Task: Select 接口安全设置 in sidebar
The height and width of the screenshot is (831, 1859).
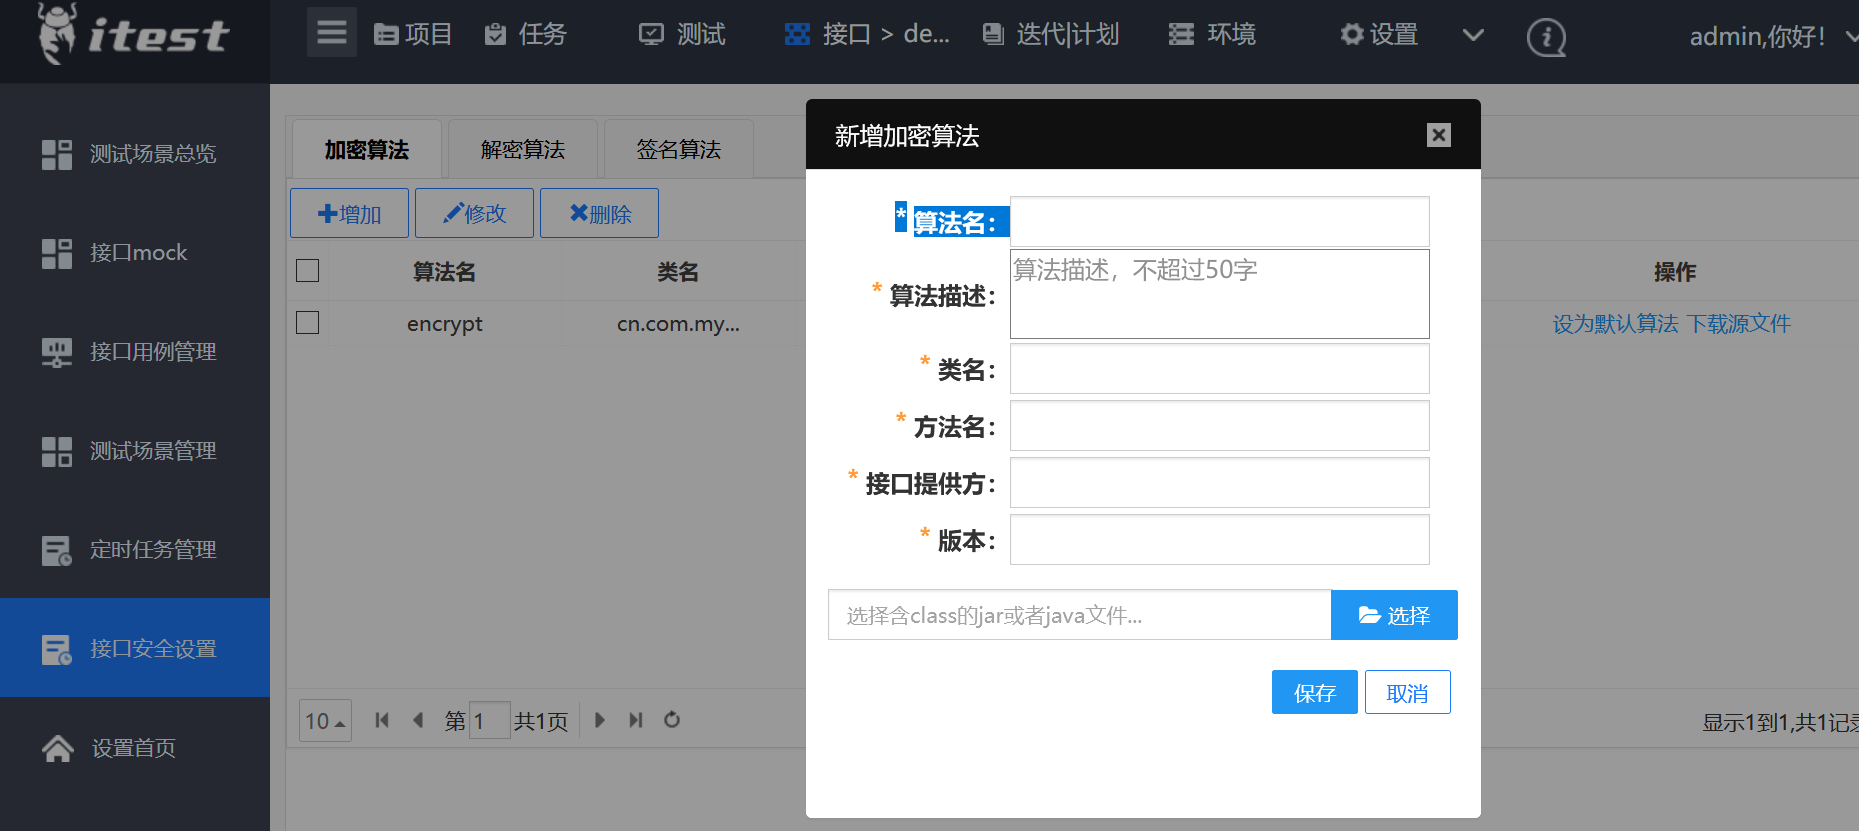Action: pos(135,648)
